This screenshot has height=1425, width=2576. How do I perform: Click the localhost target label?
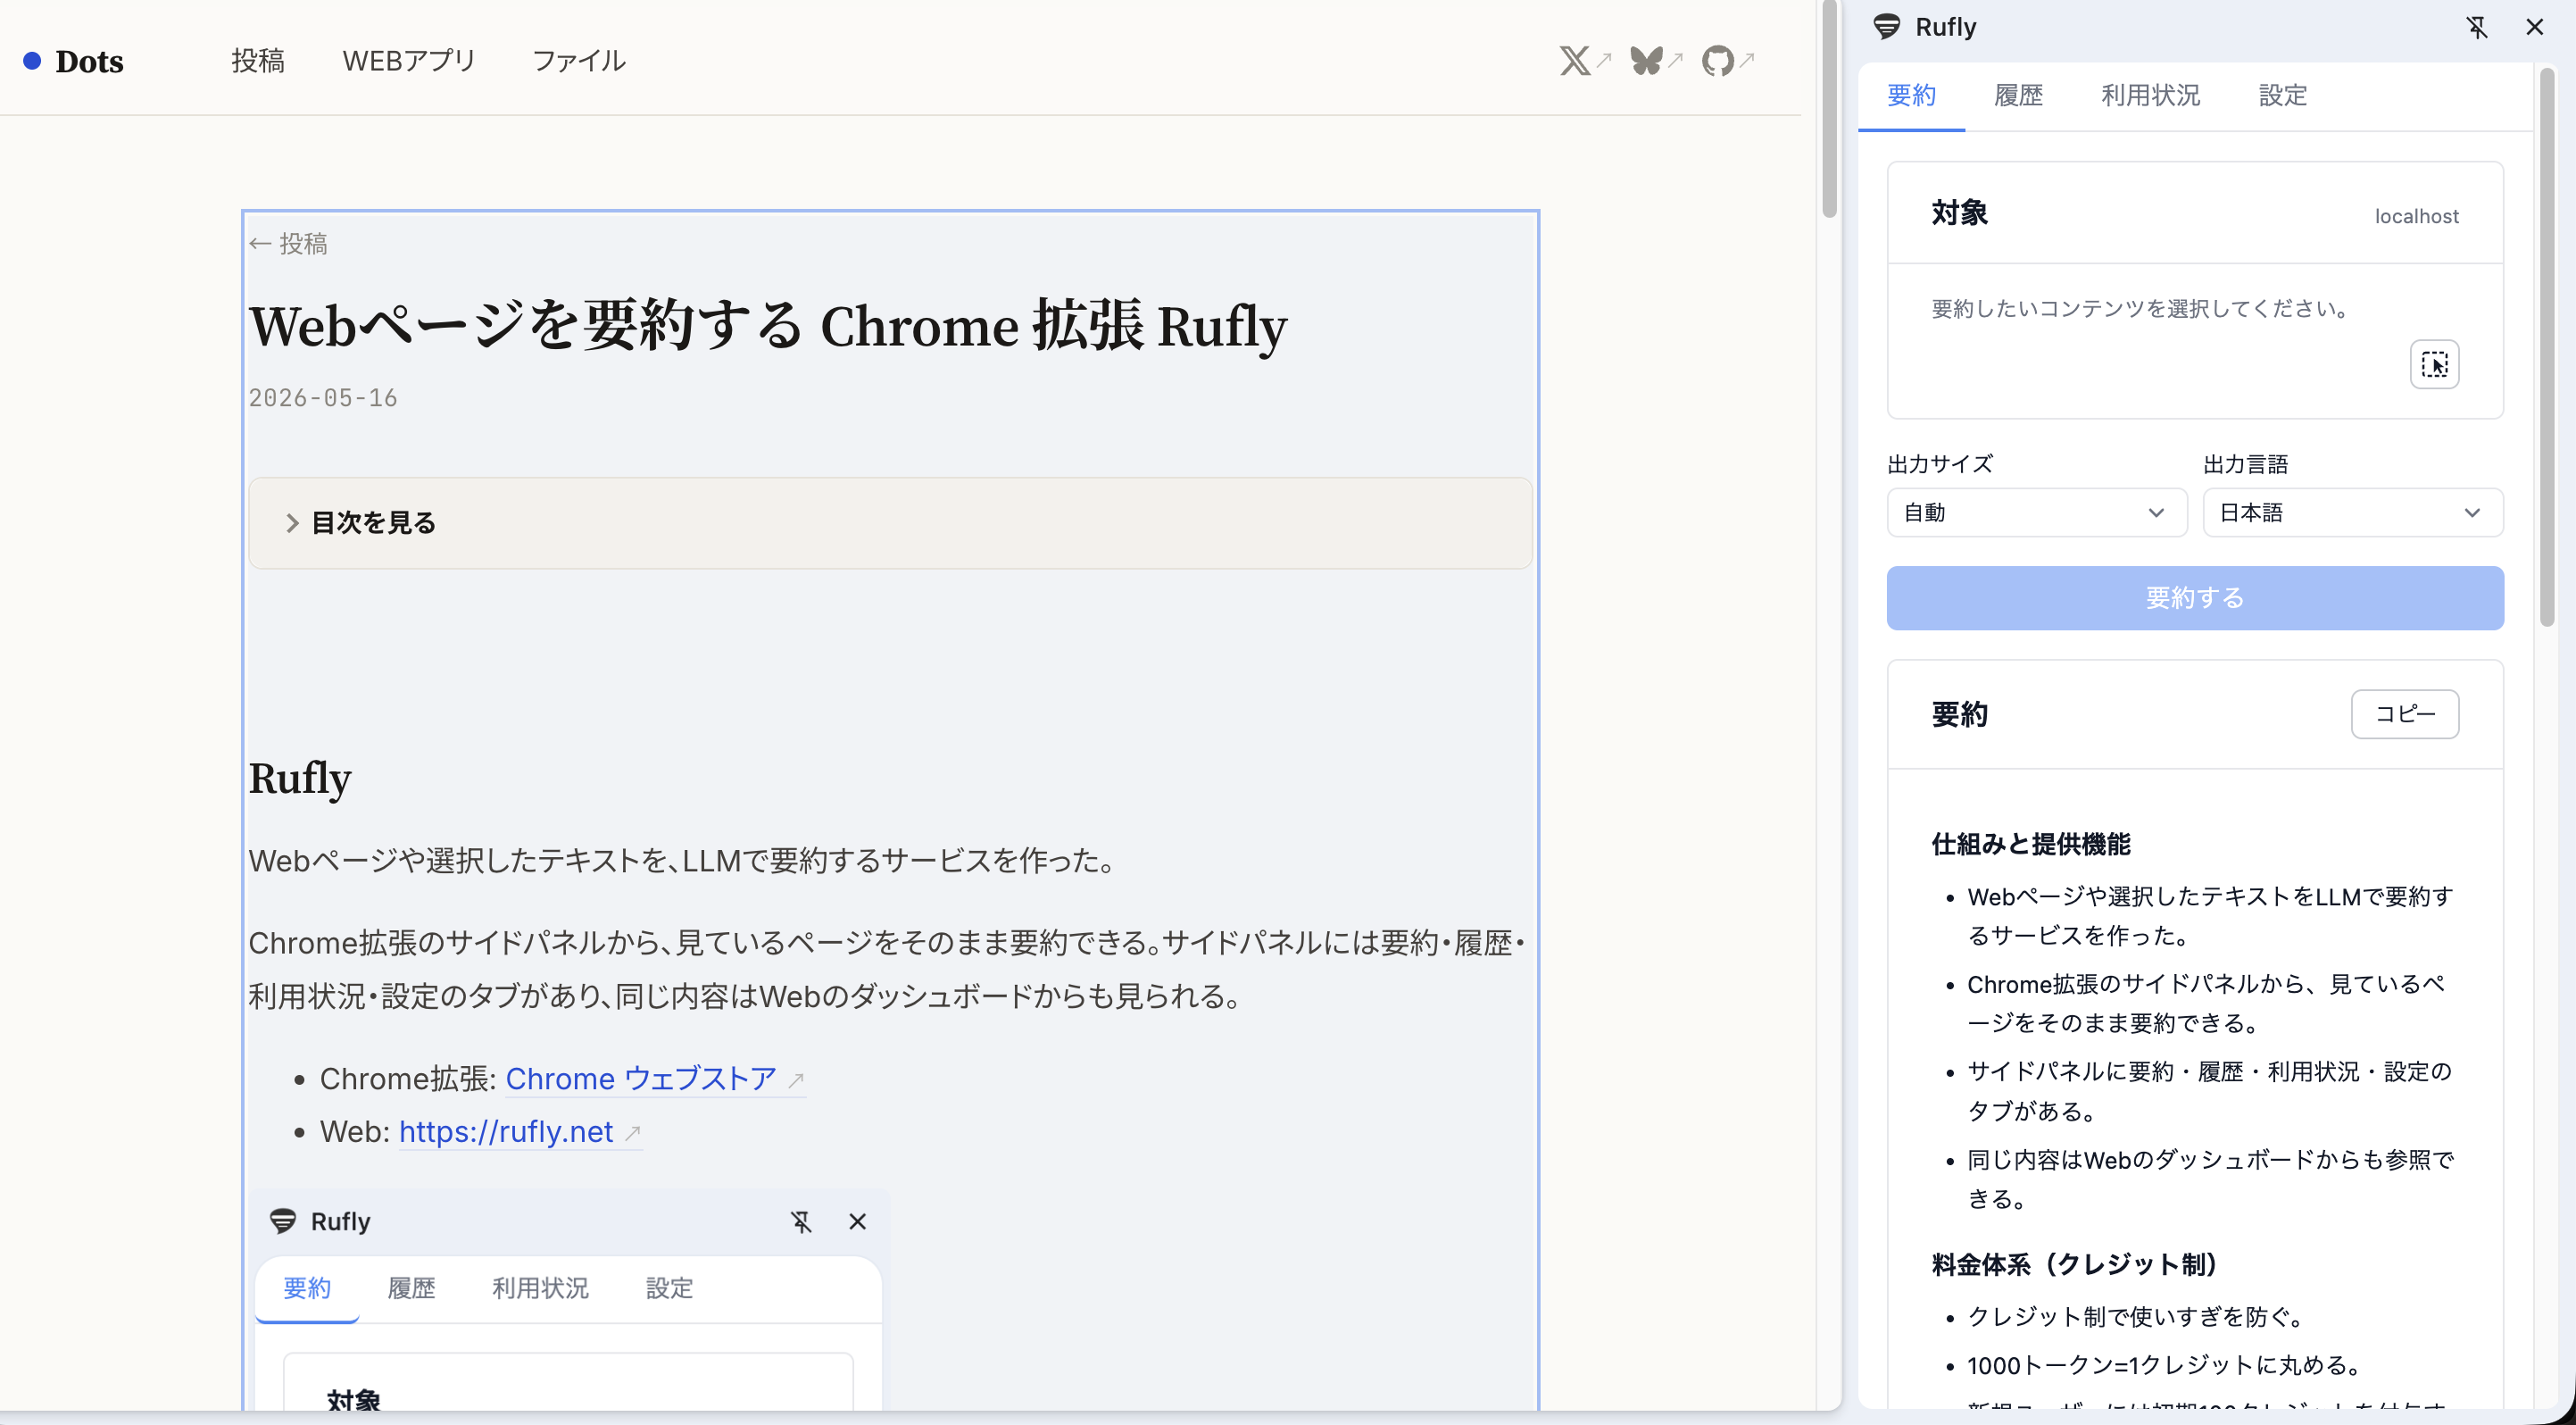(x=2416, y=216)
